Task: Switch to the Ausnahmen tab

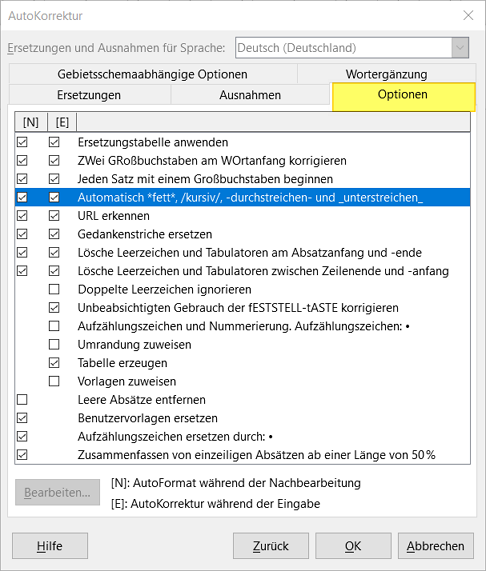Action: pyautogui.click(x=250, y=95)
